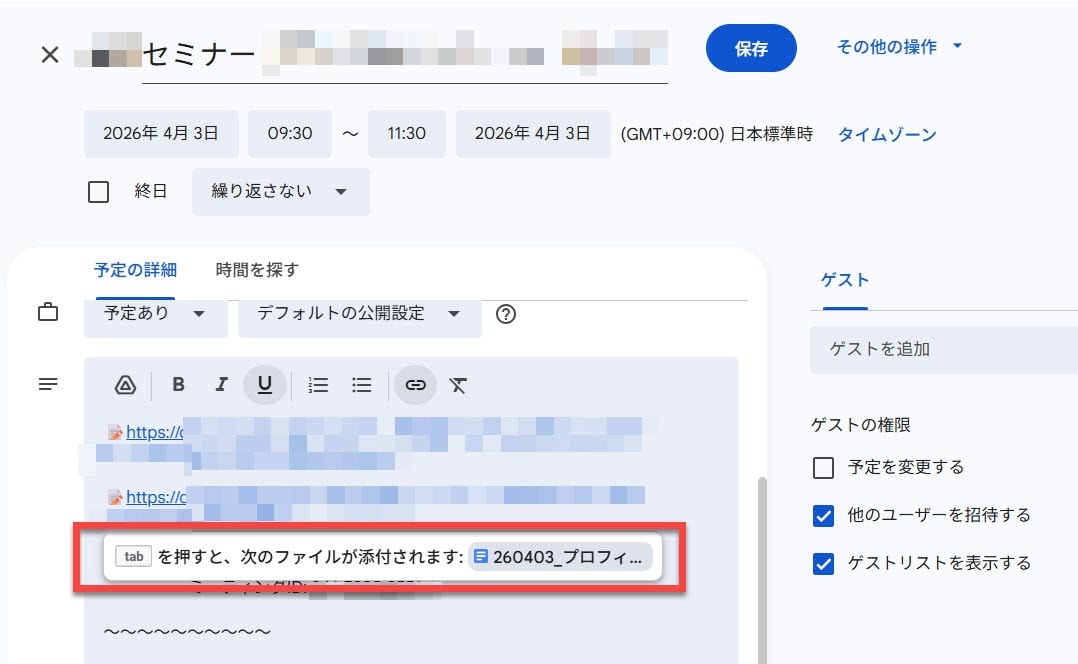Uncheck ゲストリストを表示する permission
The height and width of the screenshot is (664, 1078).
click(x=823, y=563)
